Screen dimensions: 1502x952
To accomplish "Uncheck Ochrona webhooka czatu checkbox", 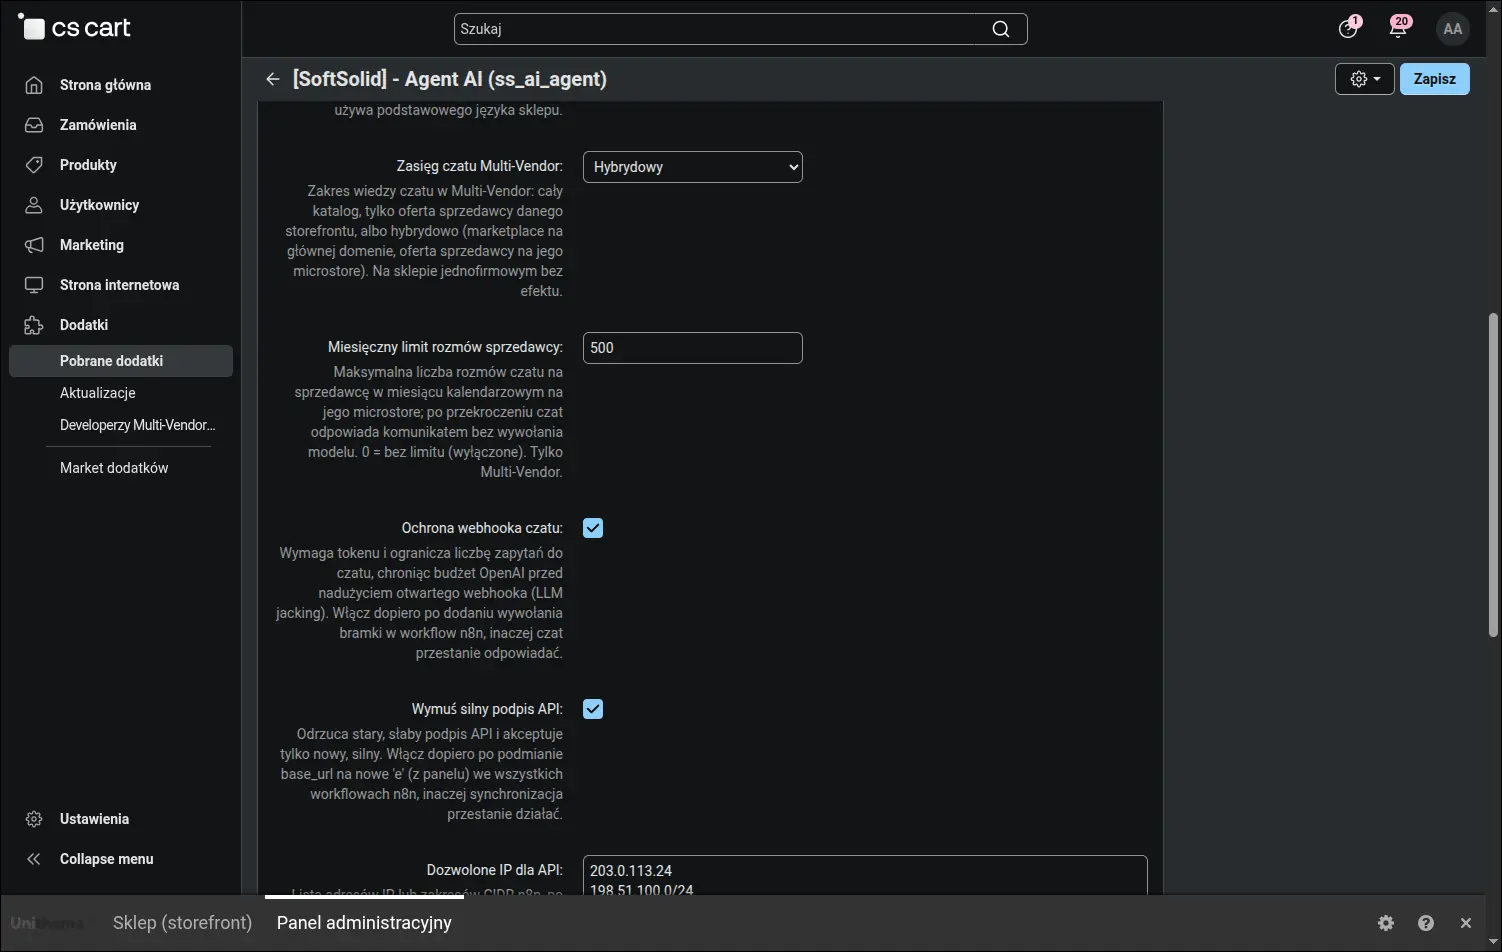I will (x=593, y=528).
